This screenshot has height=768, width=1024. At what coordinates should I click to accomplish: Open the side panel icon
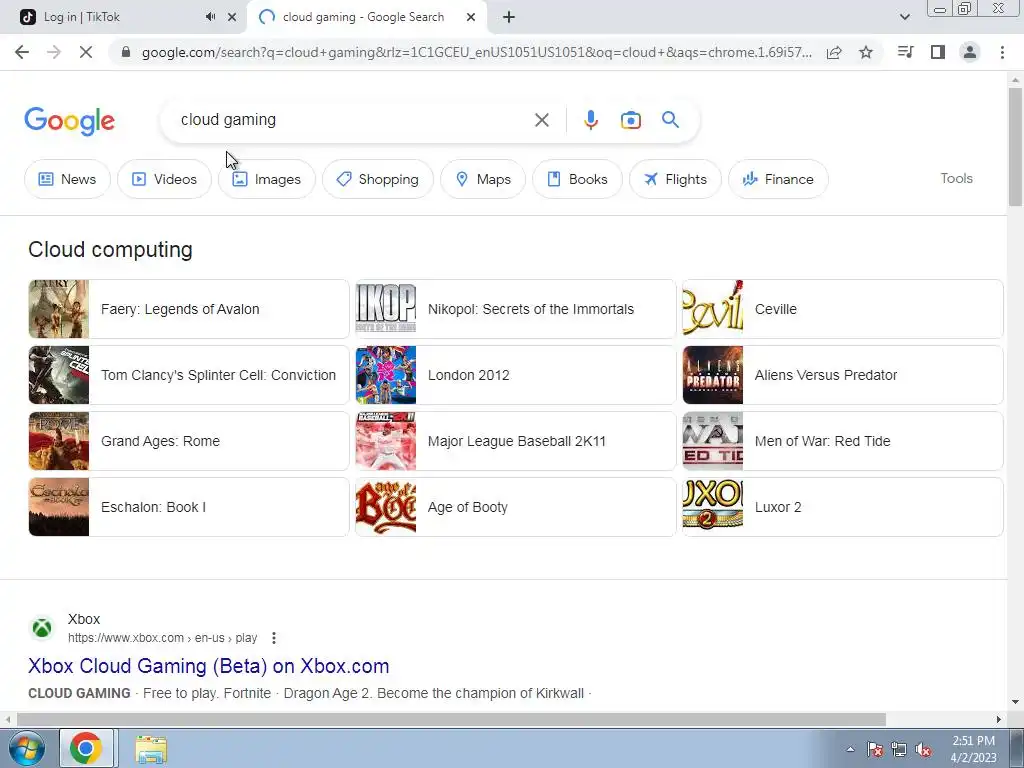click(938, 52)
